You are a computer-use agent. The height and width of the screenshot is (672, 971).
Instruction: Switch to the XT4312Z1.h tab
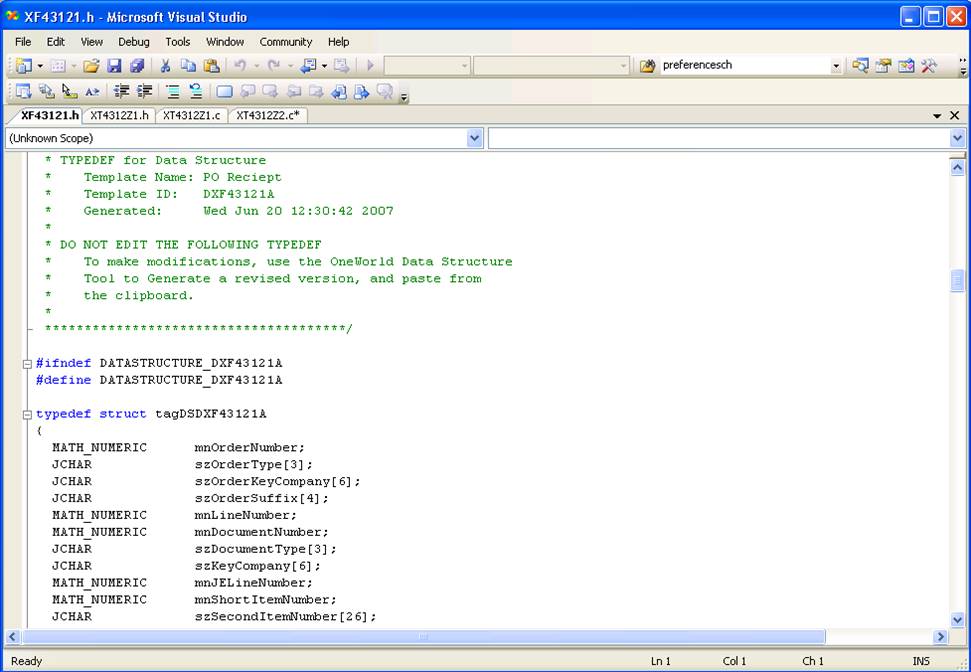tap(120, 116)
